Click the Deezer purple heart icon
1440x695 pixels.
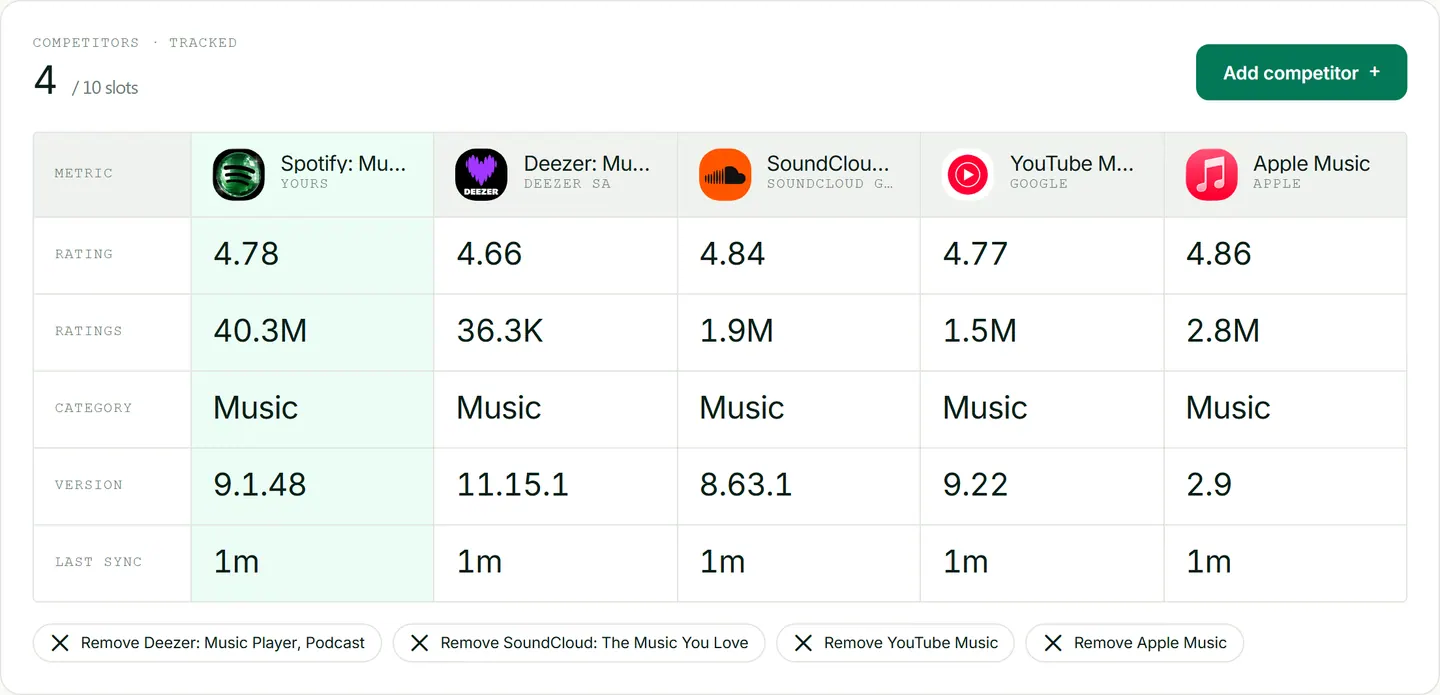tap(481, 174)
